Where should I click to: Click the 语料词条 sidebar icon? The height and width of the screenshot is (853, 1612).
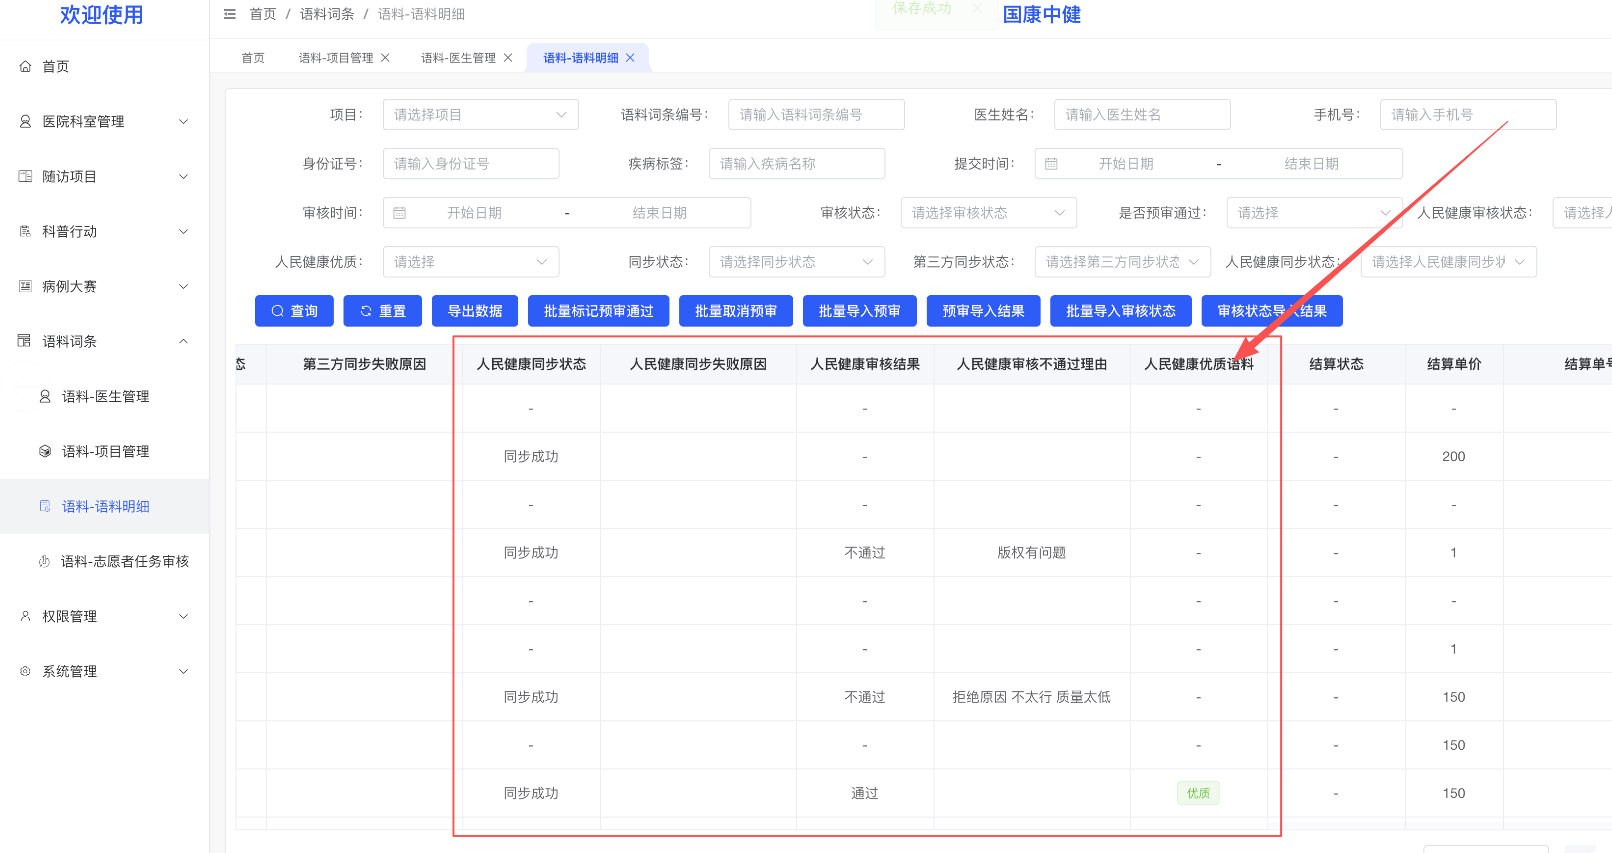(x=25, y=341)
